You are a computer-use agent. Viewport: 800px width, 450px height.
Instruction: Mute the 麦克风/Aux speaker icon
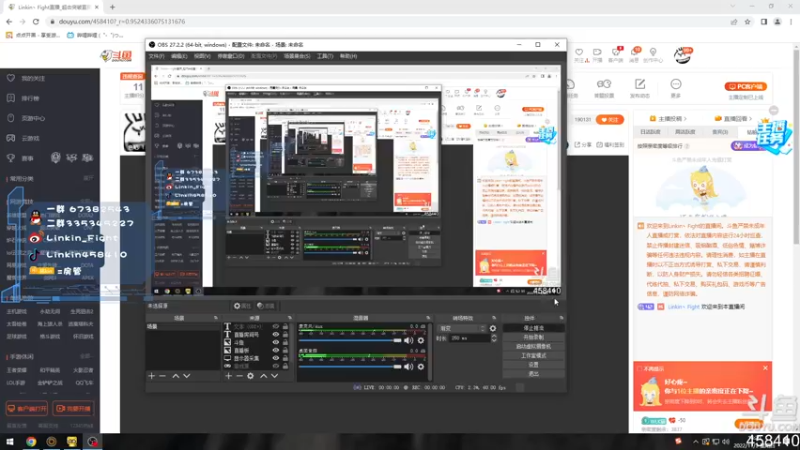click(409, 340)
